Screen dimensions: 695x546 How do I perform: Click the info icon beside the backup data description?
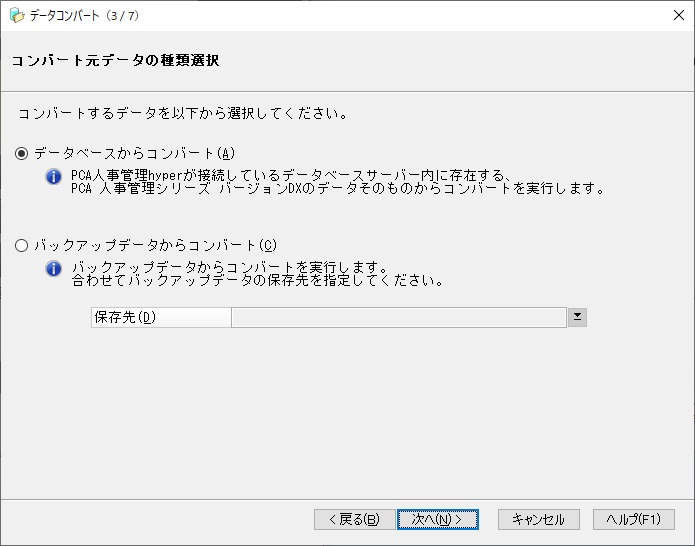coord(54,269)
